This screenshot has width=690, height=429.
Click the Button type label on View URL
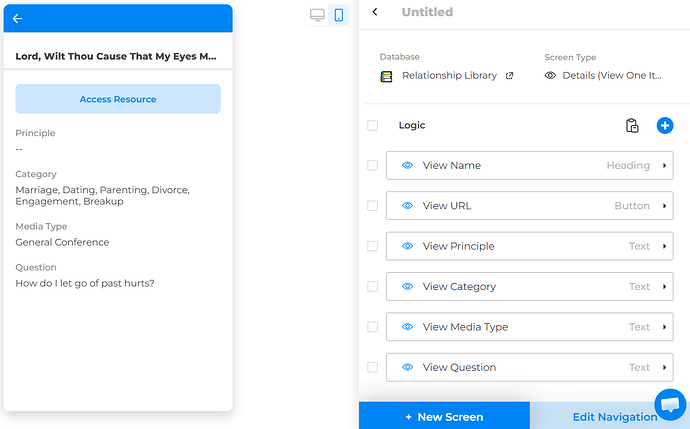(x=632, y=205)
